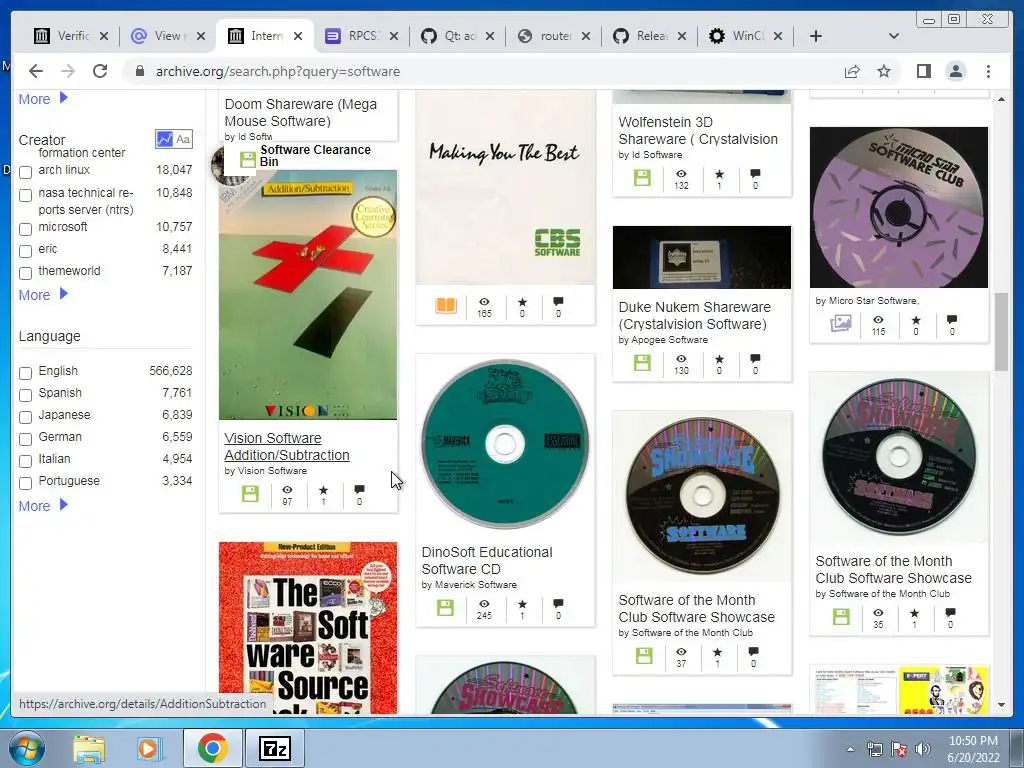
Task: Go back to the previous page
Action: point(36,71)
